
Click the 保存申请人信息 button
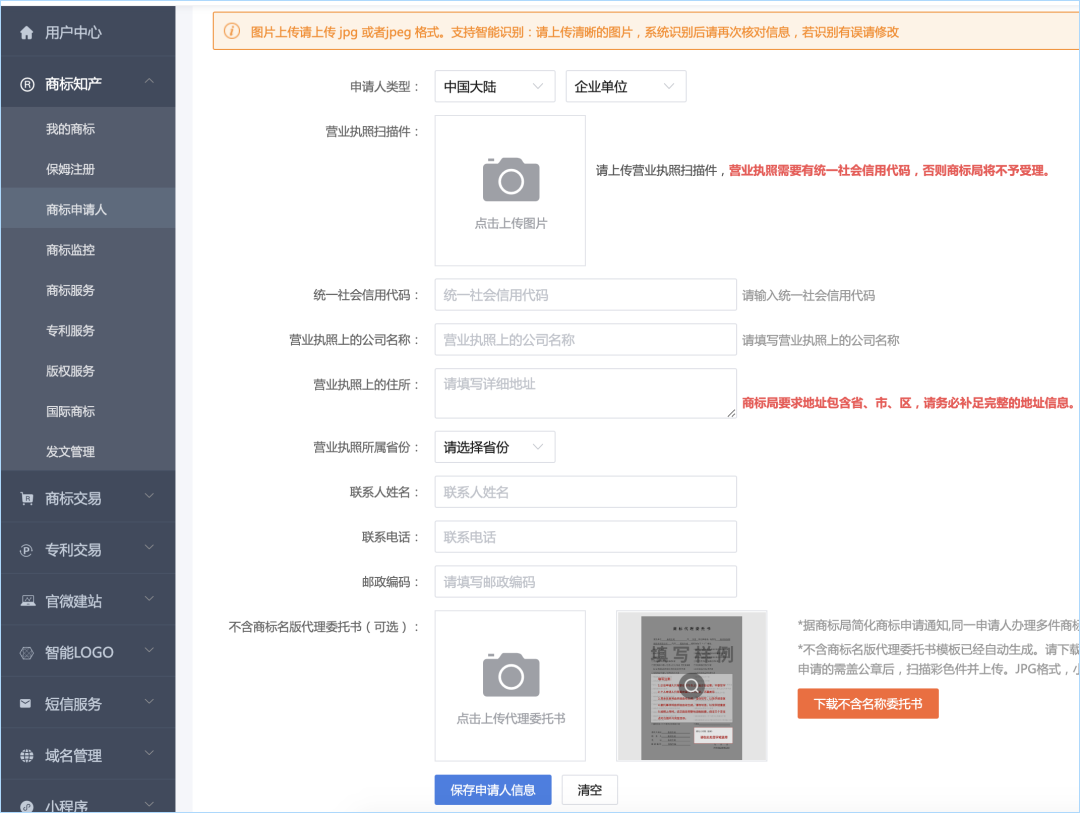[x=492, y=790]
